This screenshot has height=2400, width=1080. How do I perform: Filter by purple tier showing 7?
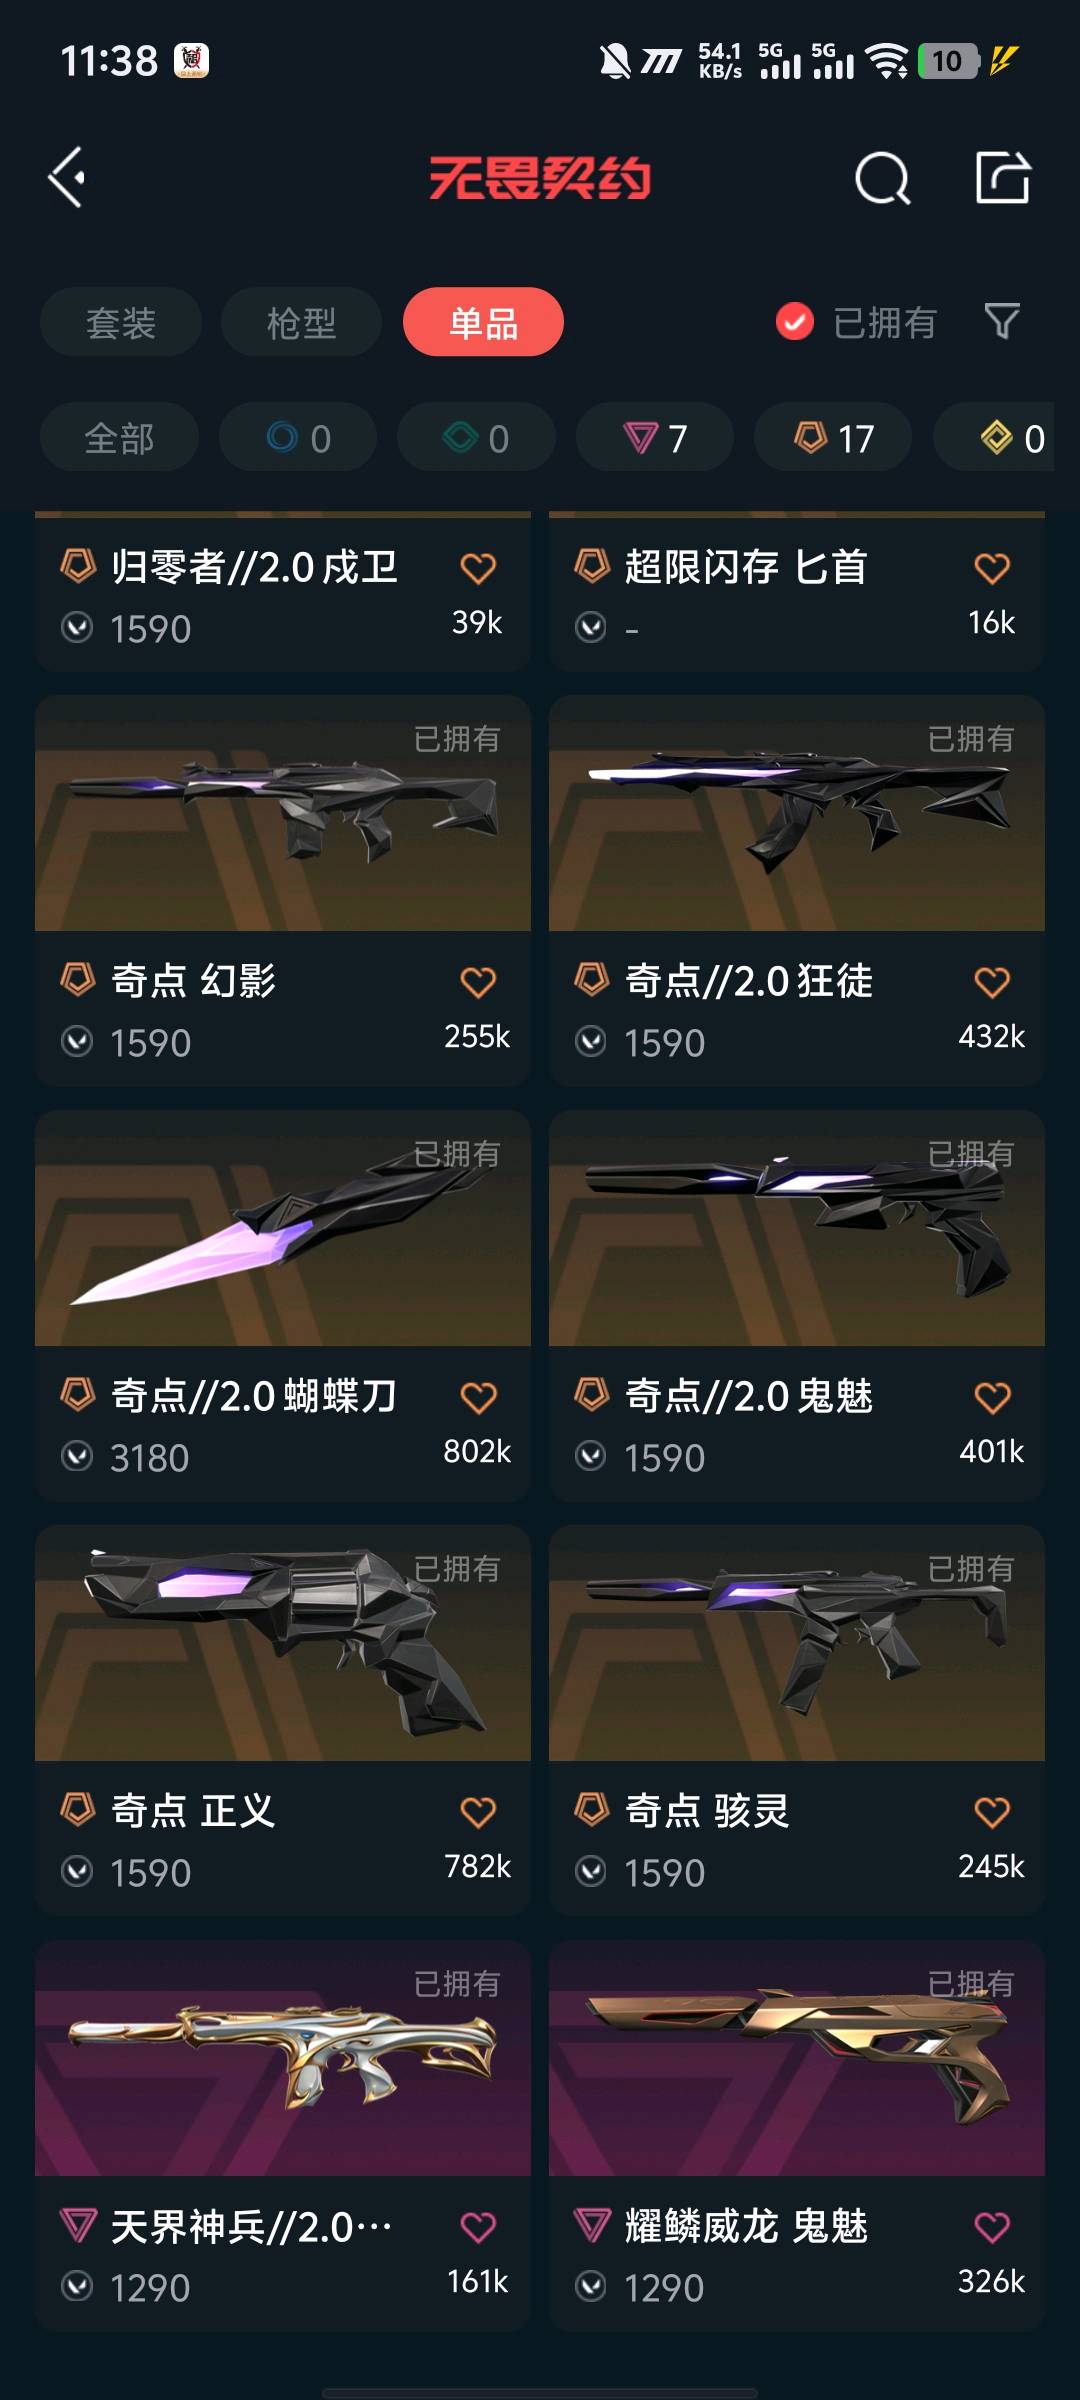tap(655, 438)
